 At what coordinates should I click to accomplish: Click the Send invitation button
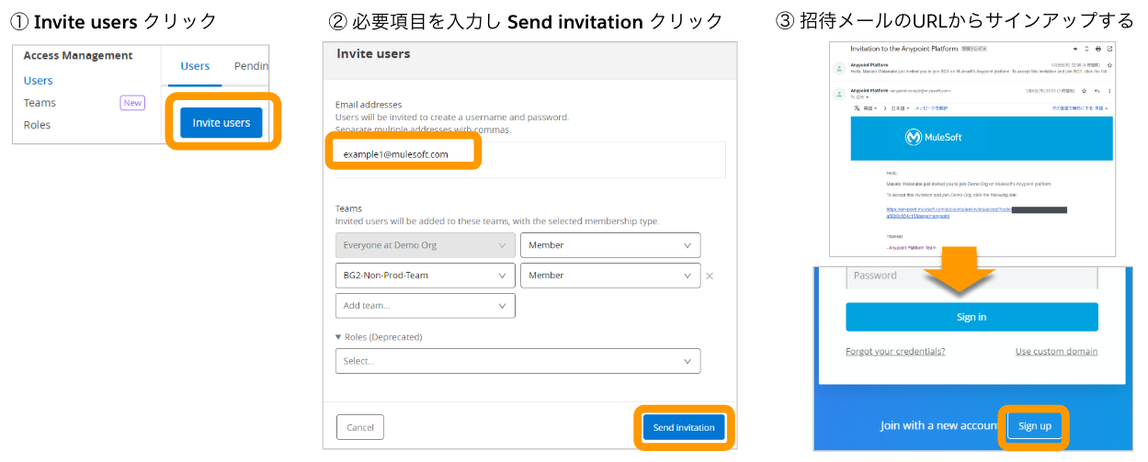tap(684, 427)
